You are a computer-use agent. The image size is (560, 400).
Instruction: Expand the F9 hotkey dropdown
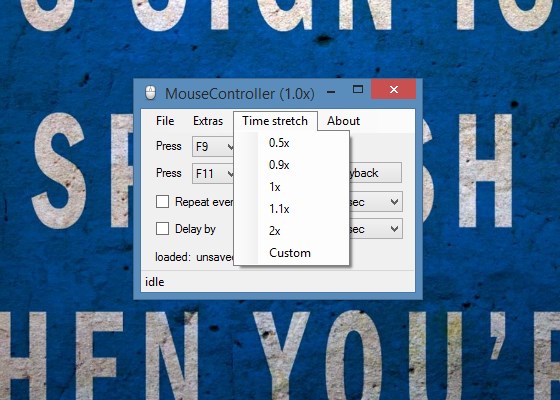tap(213, 146)
